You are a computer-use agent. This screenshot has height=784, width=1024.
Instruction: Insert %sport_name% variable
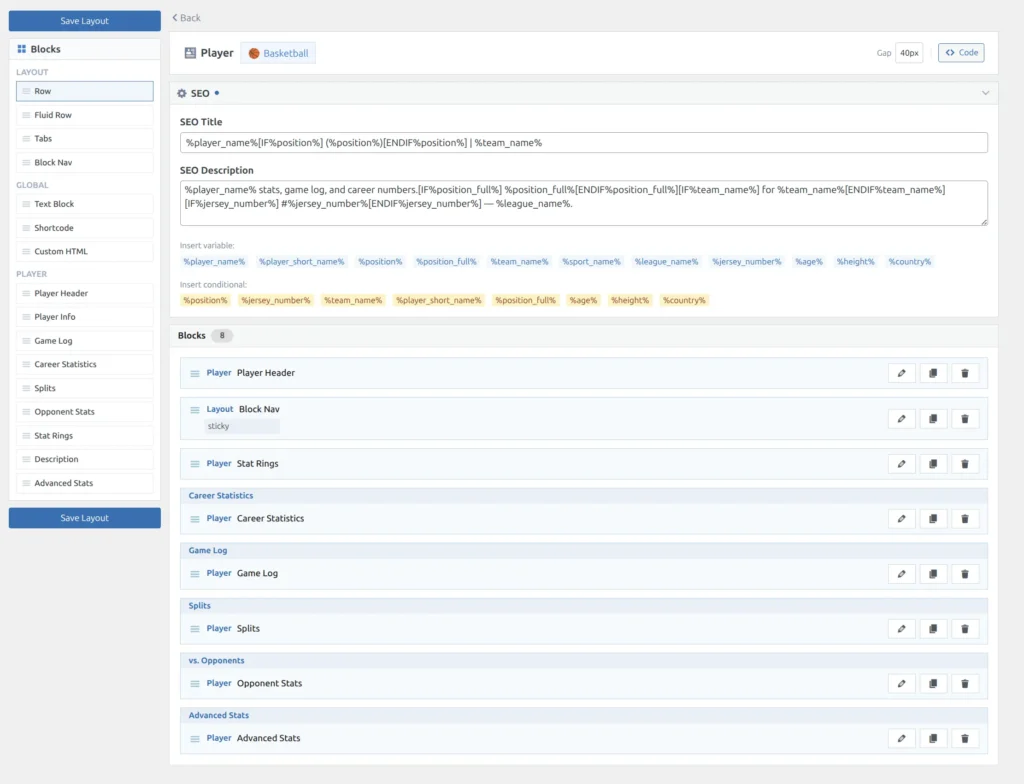pyautogui.click(x=592, y=261)
